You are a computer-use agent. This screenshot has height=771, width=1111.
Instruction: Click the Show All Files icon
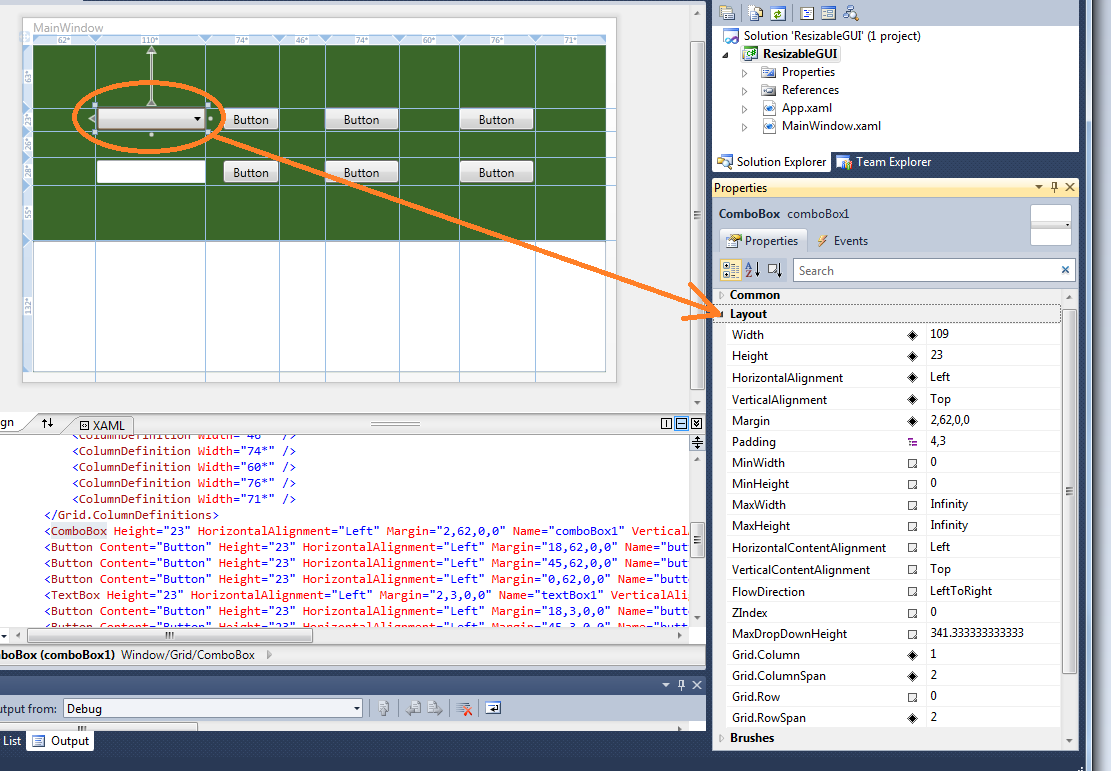755,13
